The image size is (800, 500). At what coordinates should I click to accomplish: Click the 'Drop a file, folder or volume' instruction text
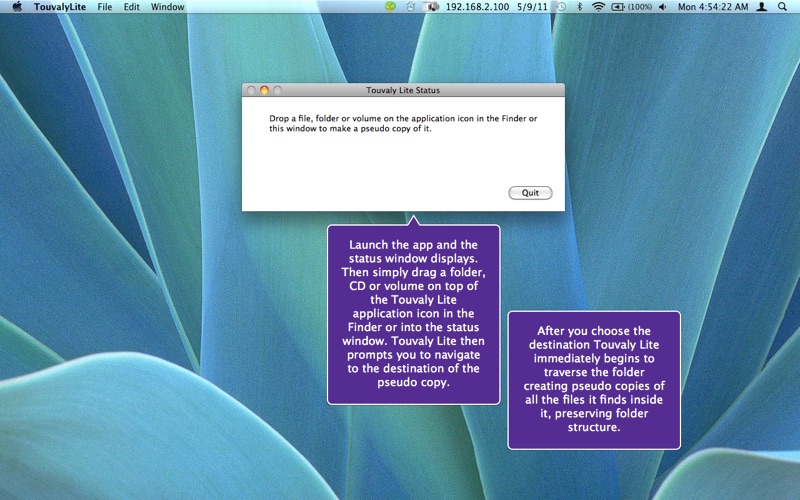point(403,123)
